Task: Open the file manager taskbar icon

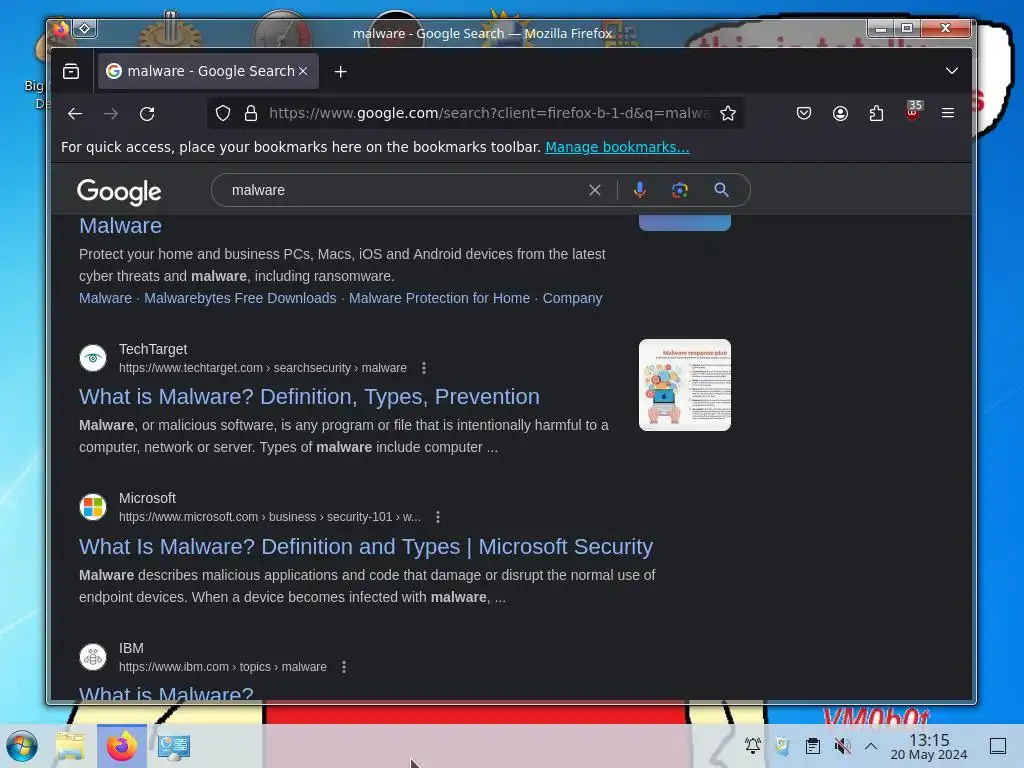Action: click(x=70, y=746)
